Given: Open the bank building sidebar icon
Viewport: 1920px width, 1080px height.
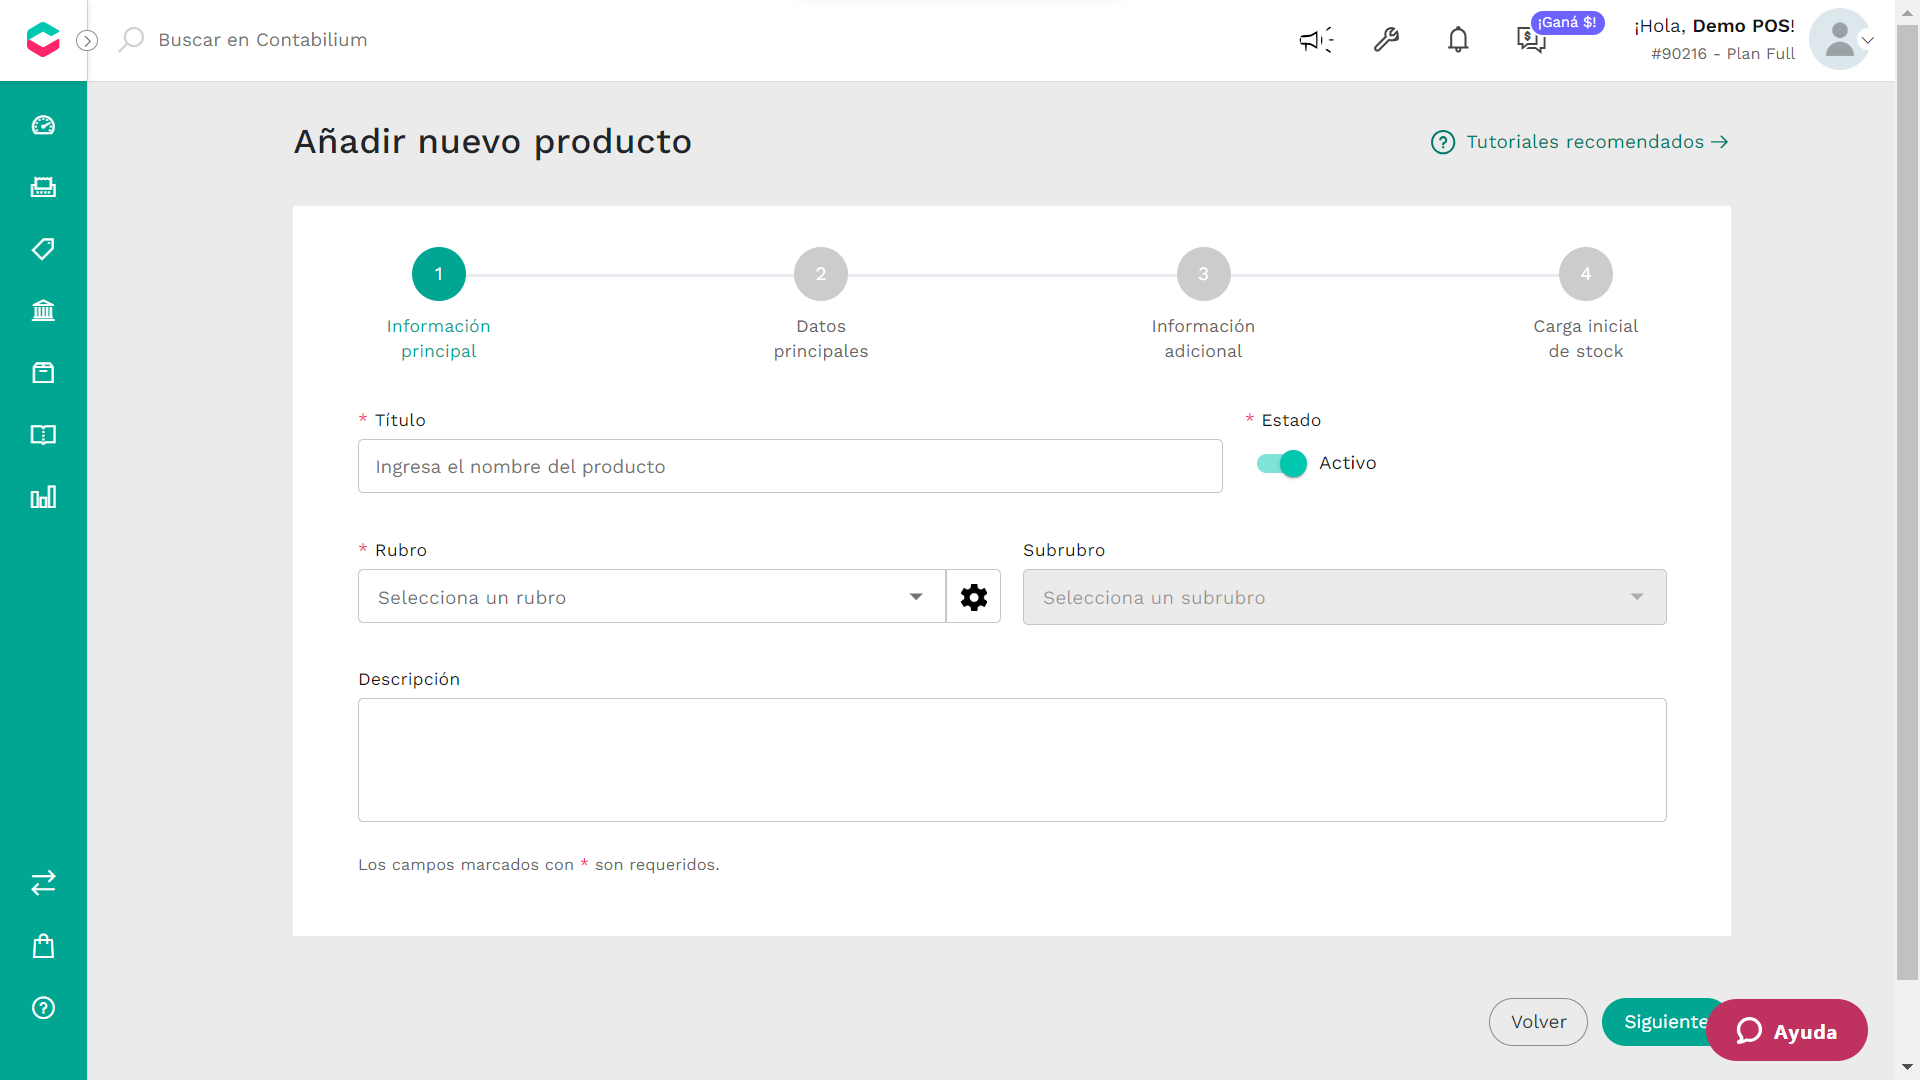Looking at the screenshot, I should click(43, 311).
